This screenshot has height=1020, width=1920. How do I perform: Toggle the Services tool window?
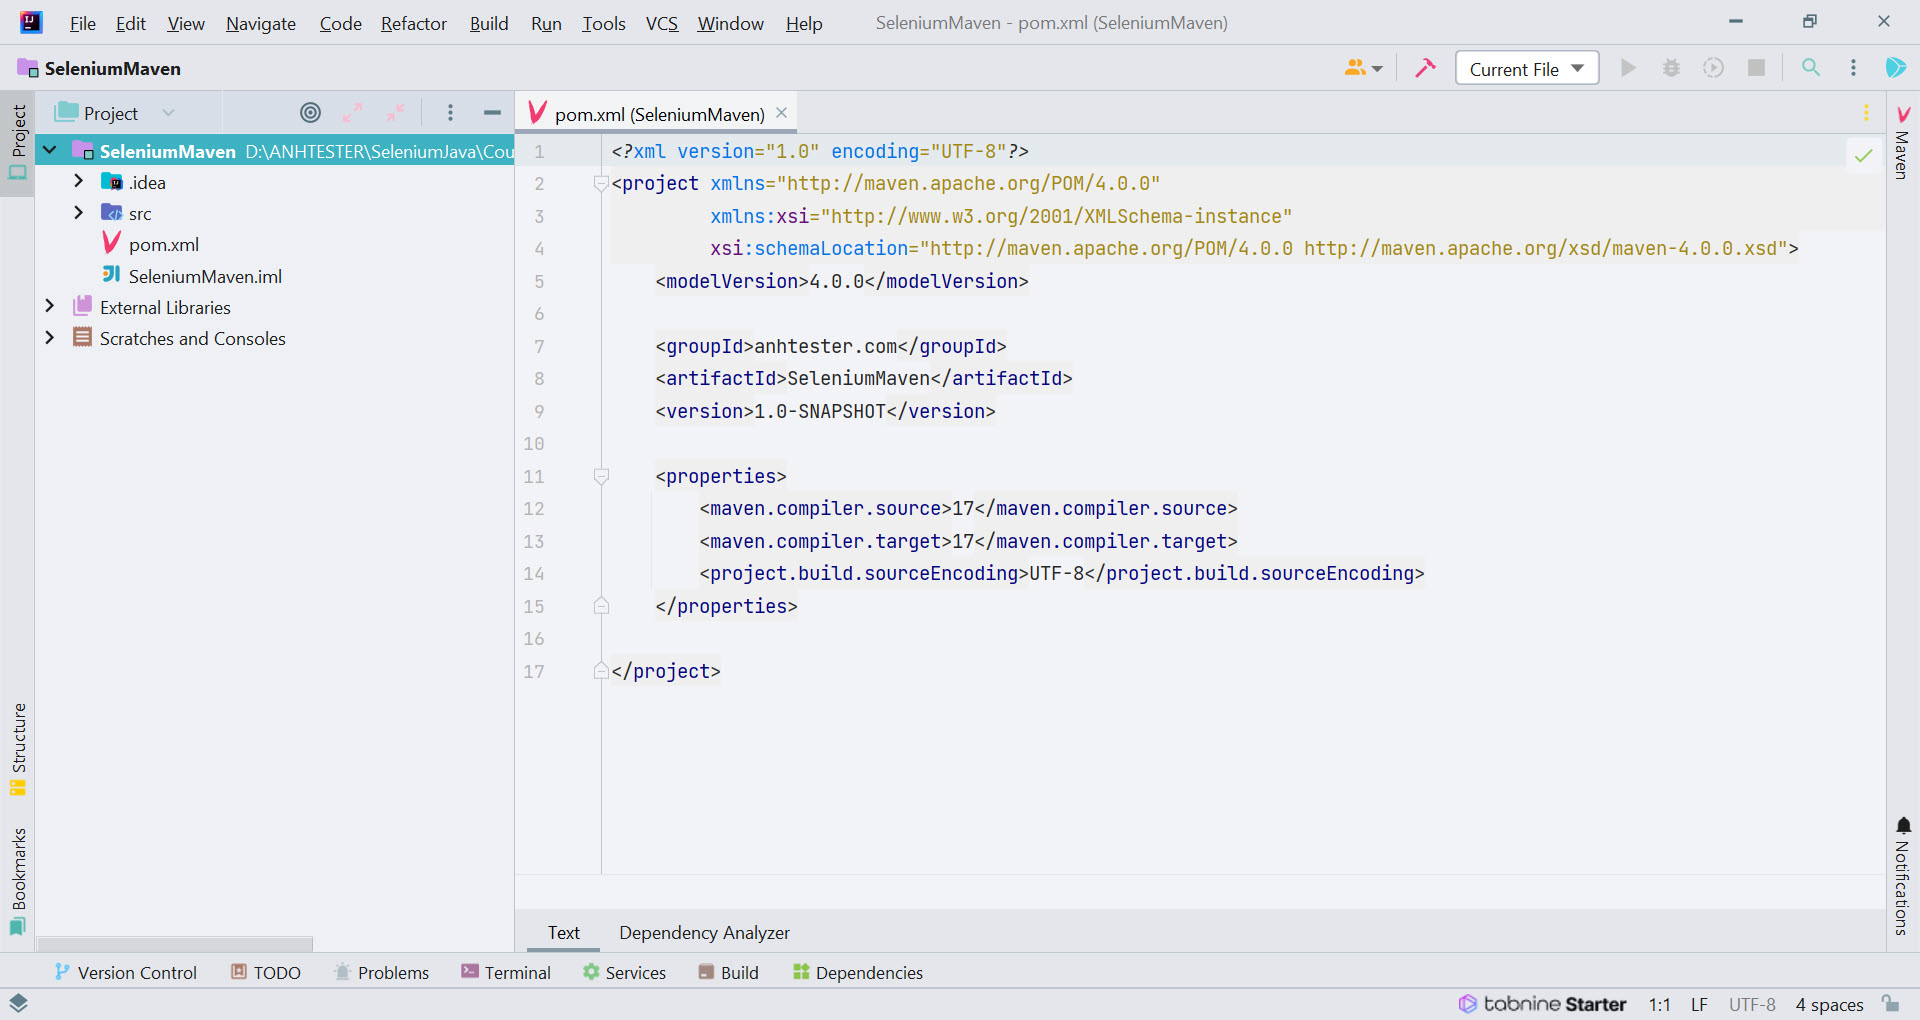pos(624,972)
